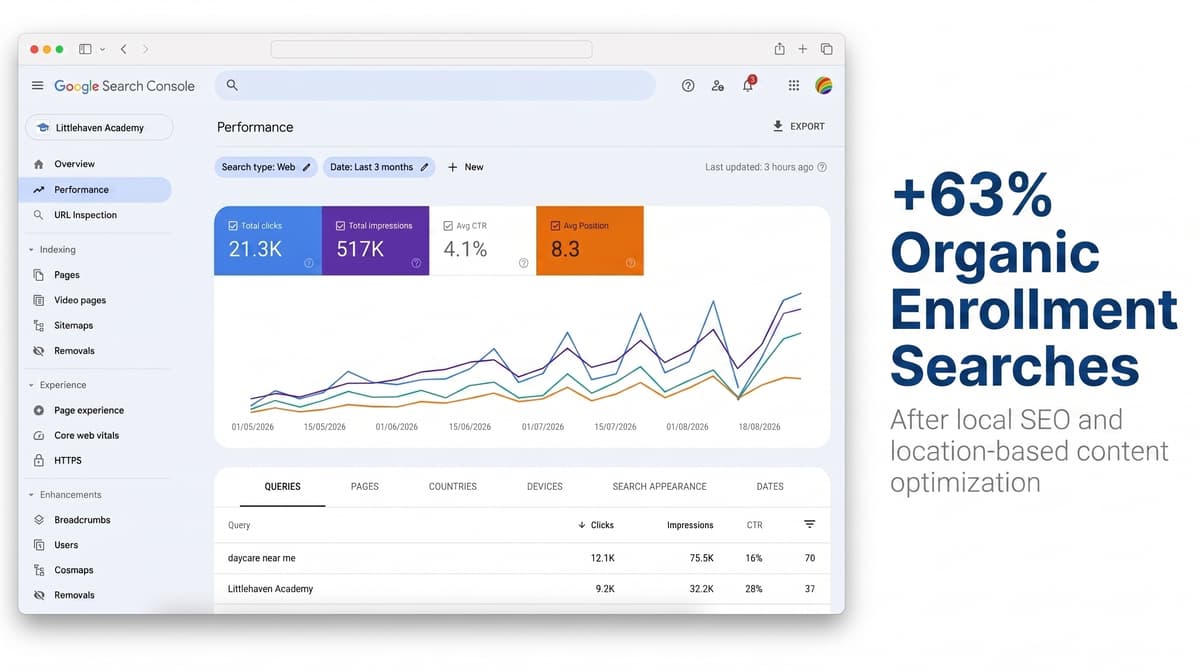Click the table filter rows icon
This screenshot has height=670, width=1200.
[810, 524]
